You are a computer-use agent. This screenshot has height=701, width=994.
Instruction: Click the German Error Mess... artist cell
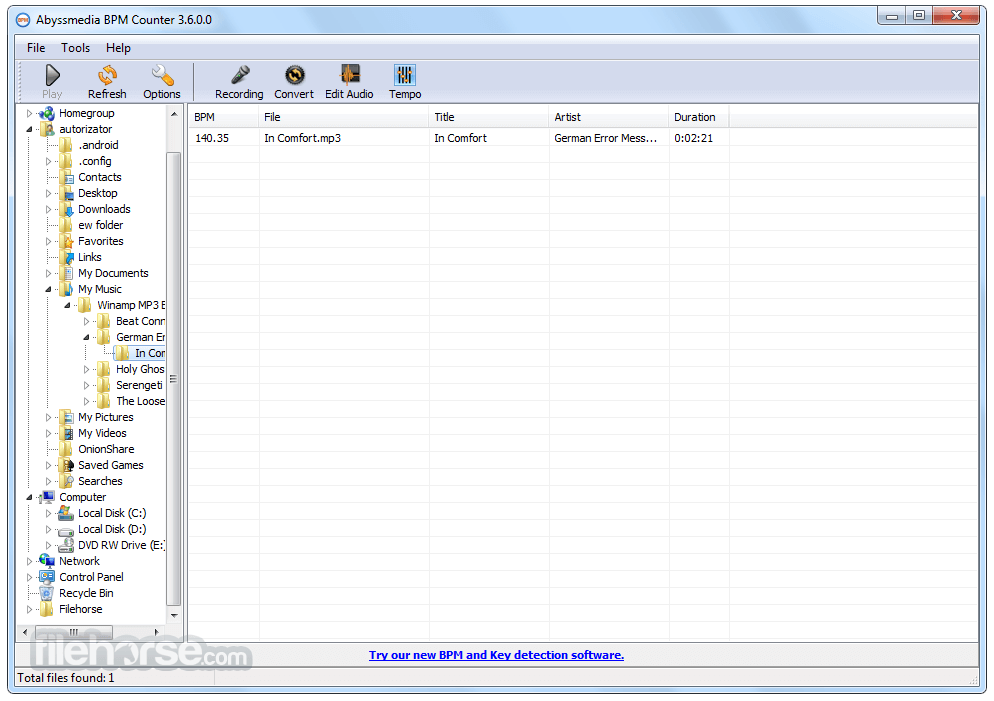coord(605,138)
